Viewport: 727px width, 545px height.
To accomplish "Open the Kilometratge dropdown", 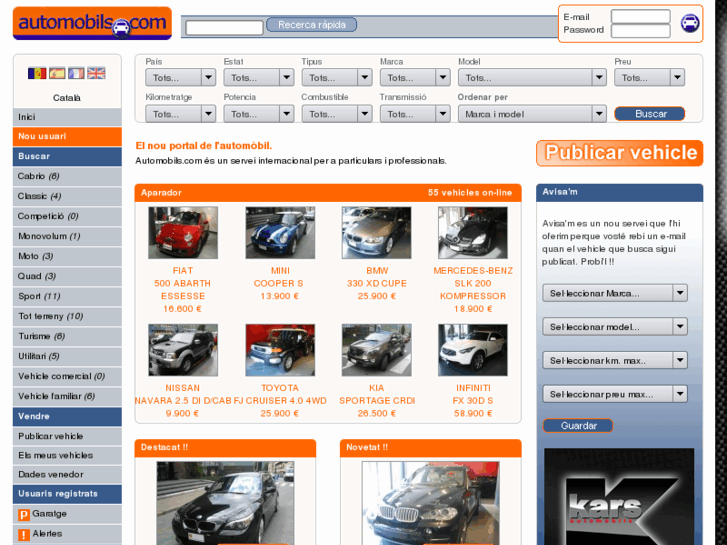I will [180, 114].
